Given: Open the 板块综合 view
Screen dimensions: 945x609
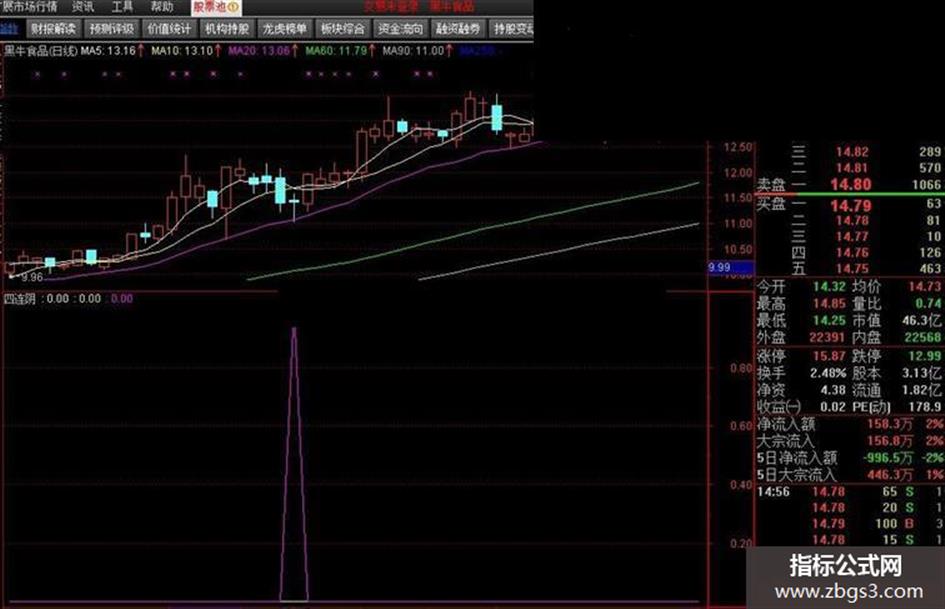Looking at the screenshot, I should [343, 28].
